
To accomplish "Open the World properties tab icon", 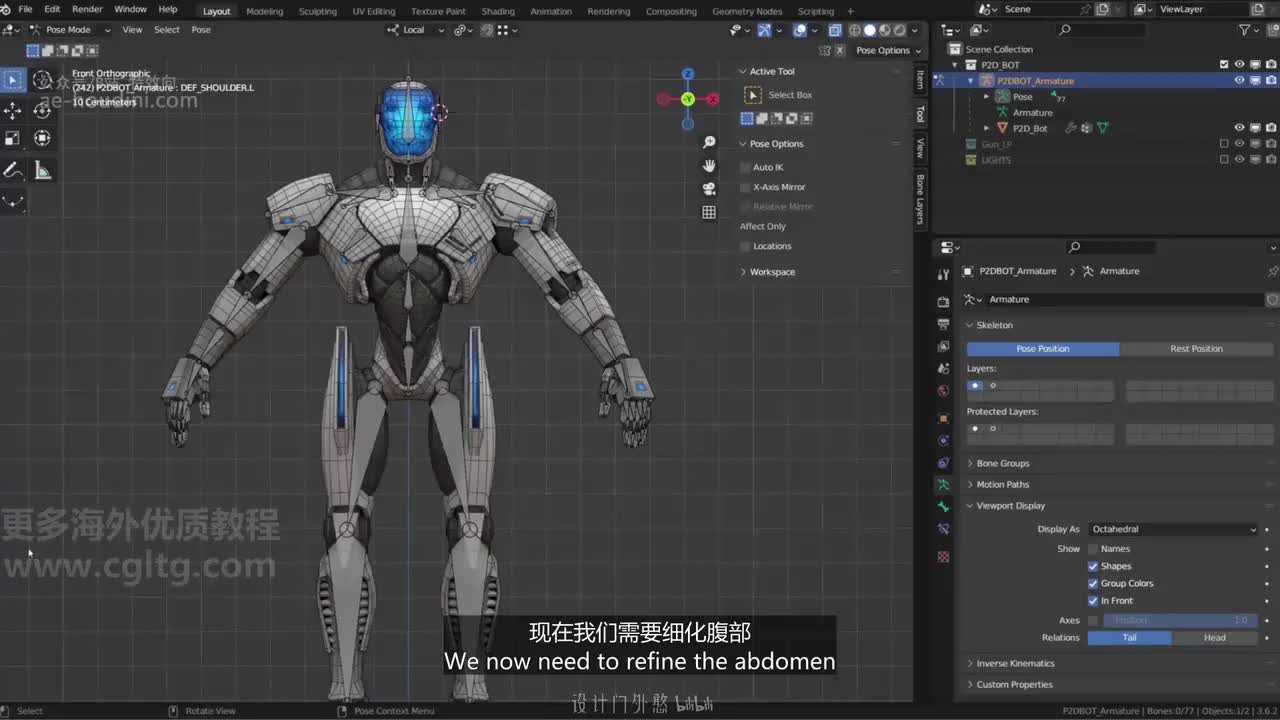I will tap(943, 391).
